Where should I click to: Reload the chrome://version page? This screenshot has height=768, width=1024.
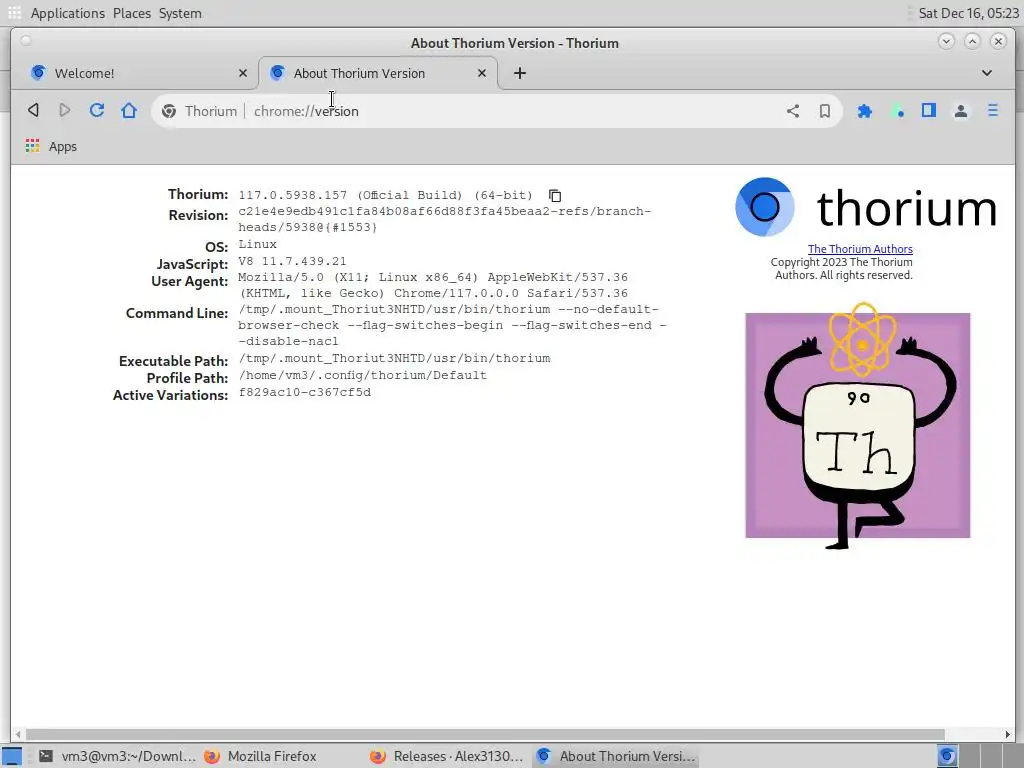97,110
